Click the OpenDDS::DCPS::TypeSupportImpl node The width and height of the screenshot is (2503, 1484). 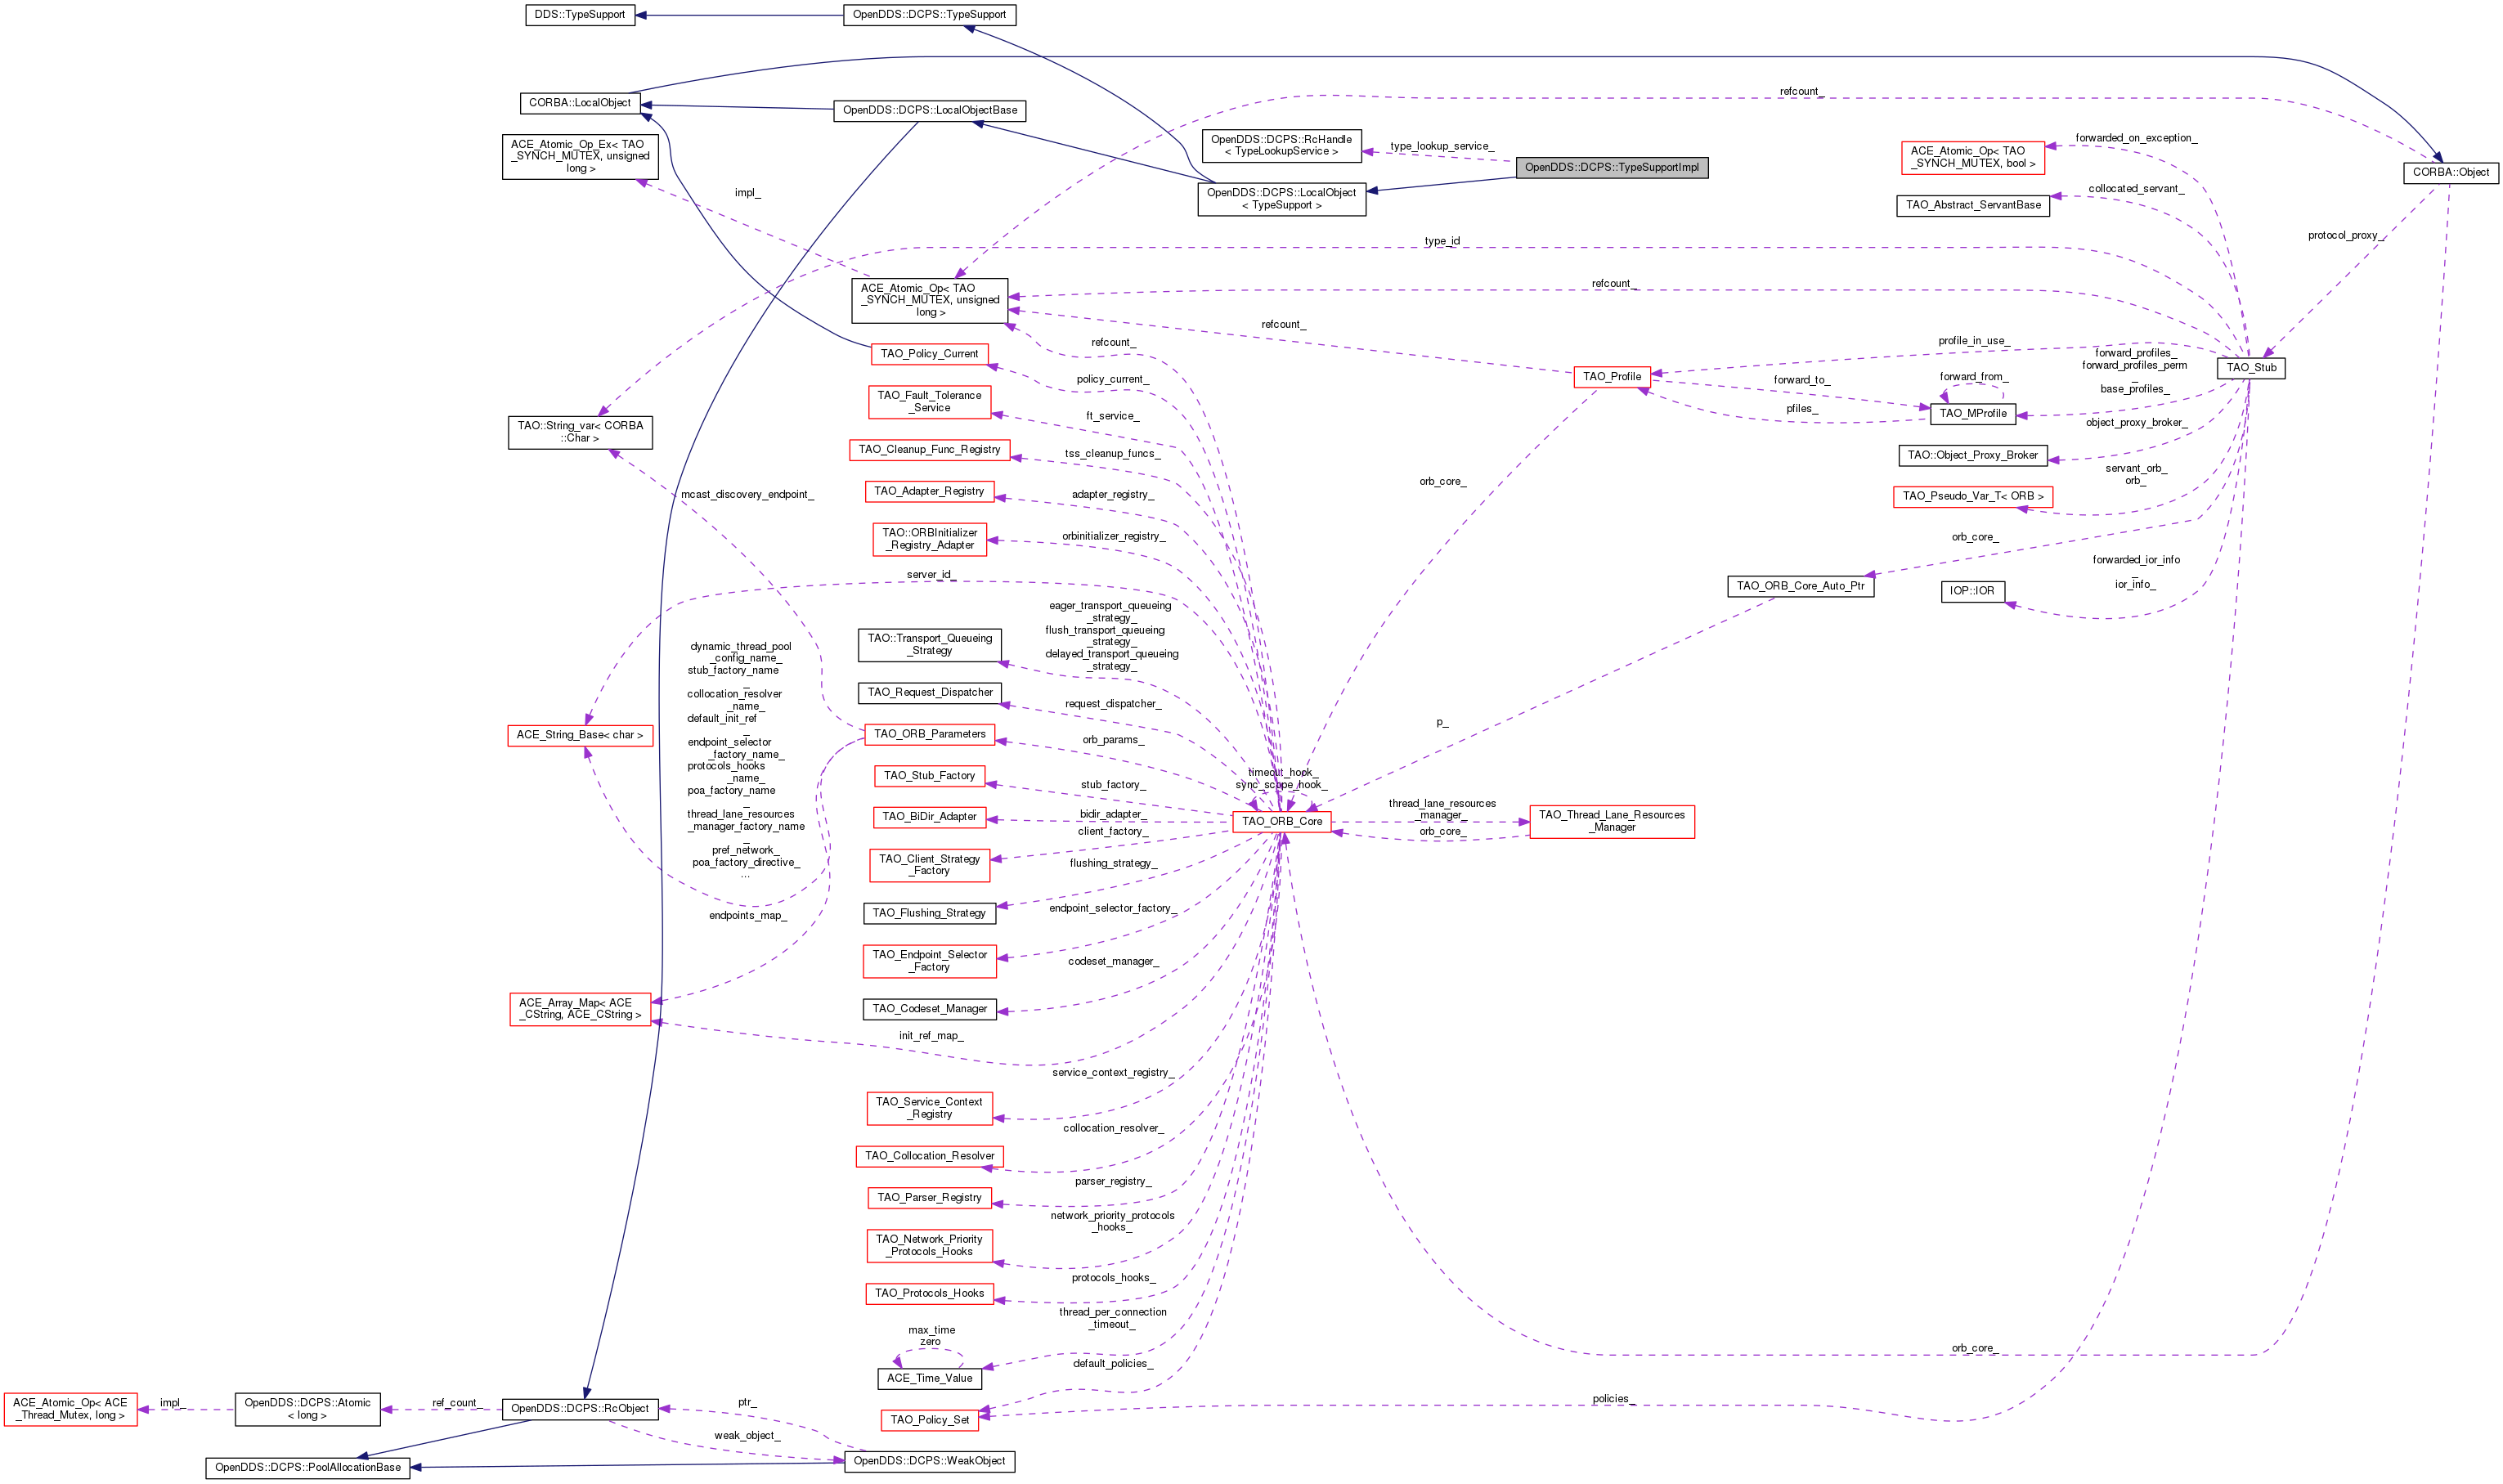point(1611,168)
